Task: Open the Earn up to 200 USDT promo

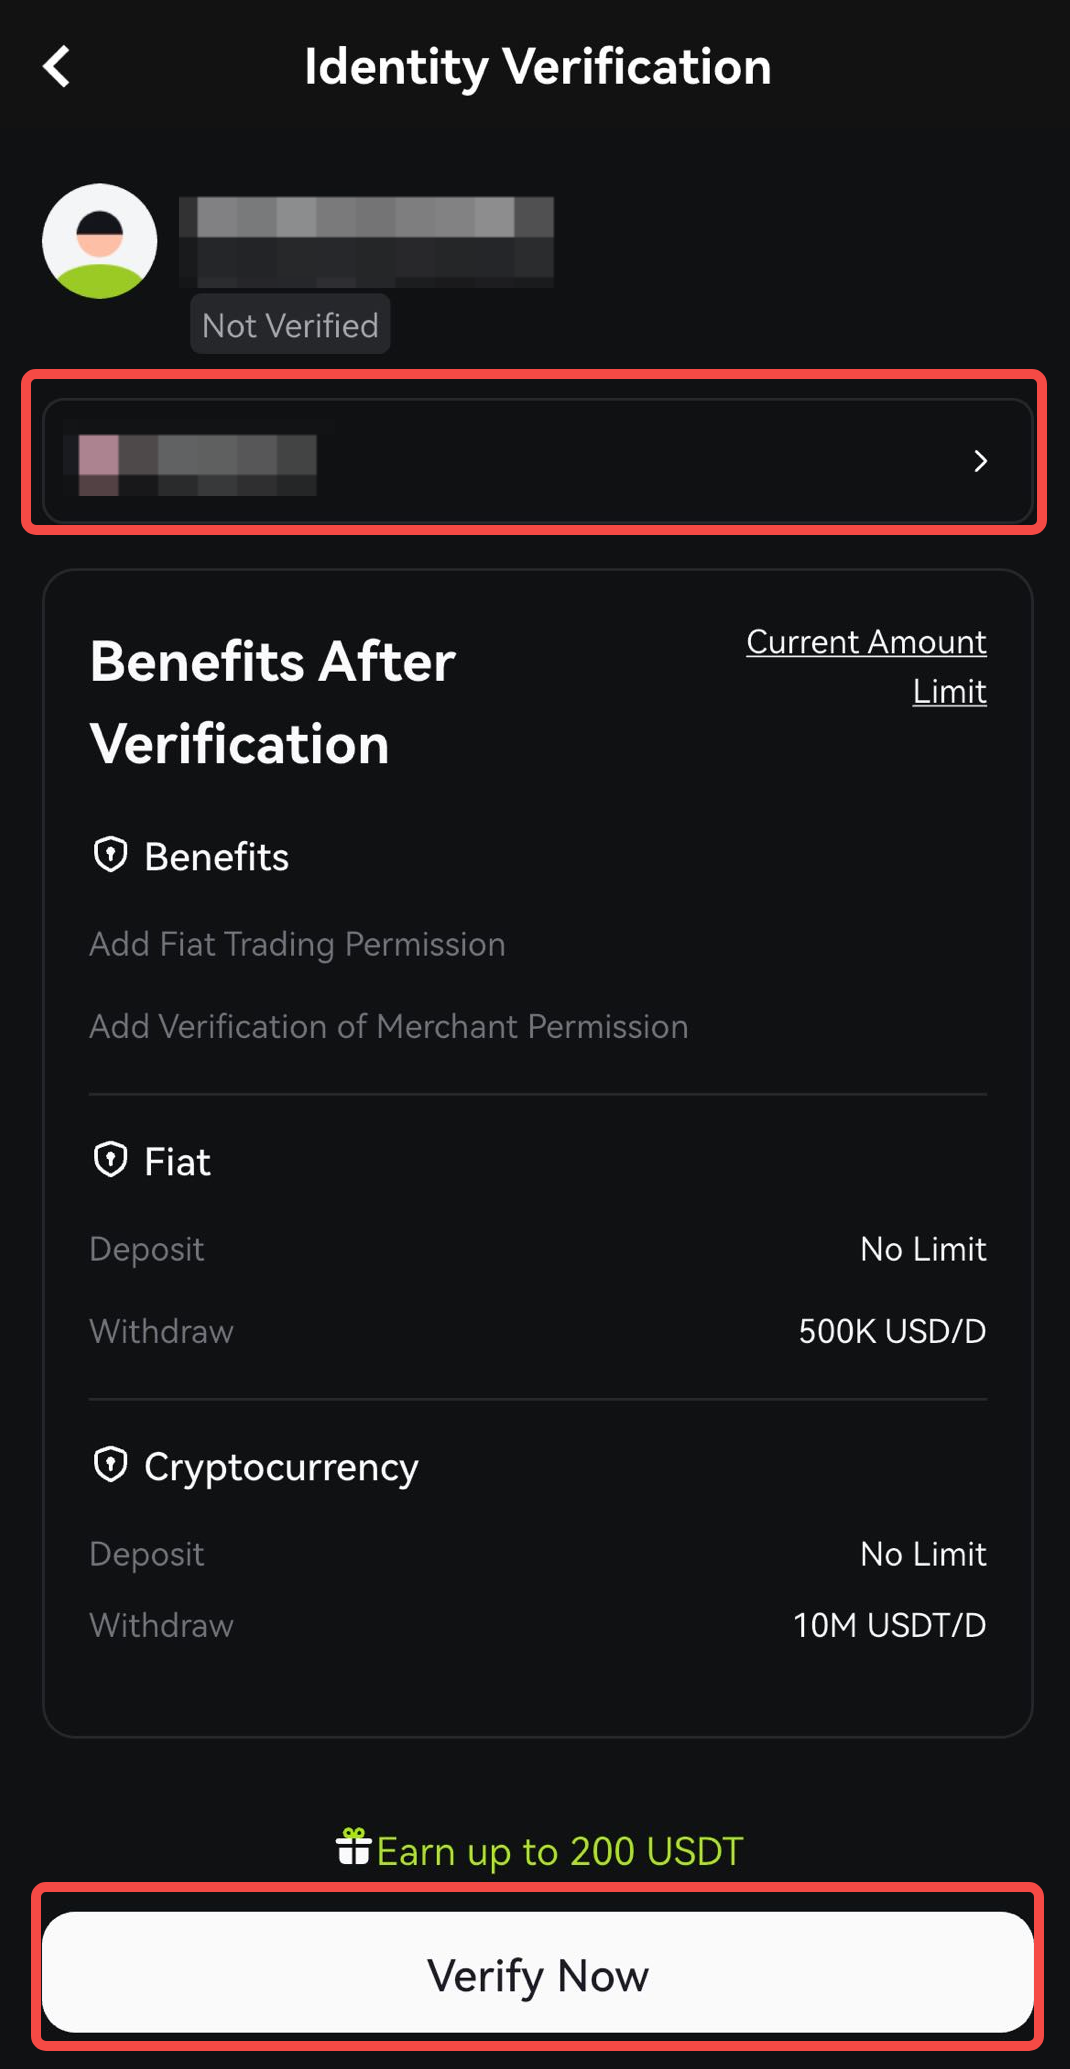Action: click(559, 1851)
